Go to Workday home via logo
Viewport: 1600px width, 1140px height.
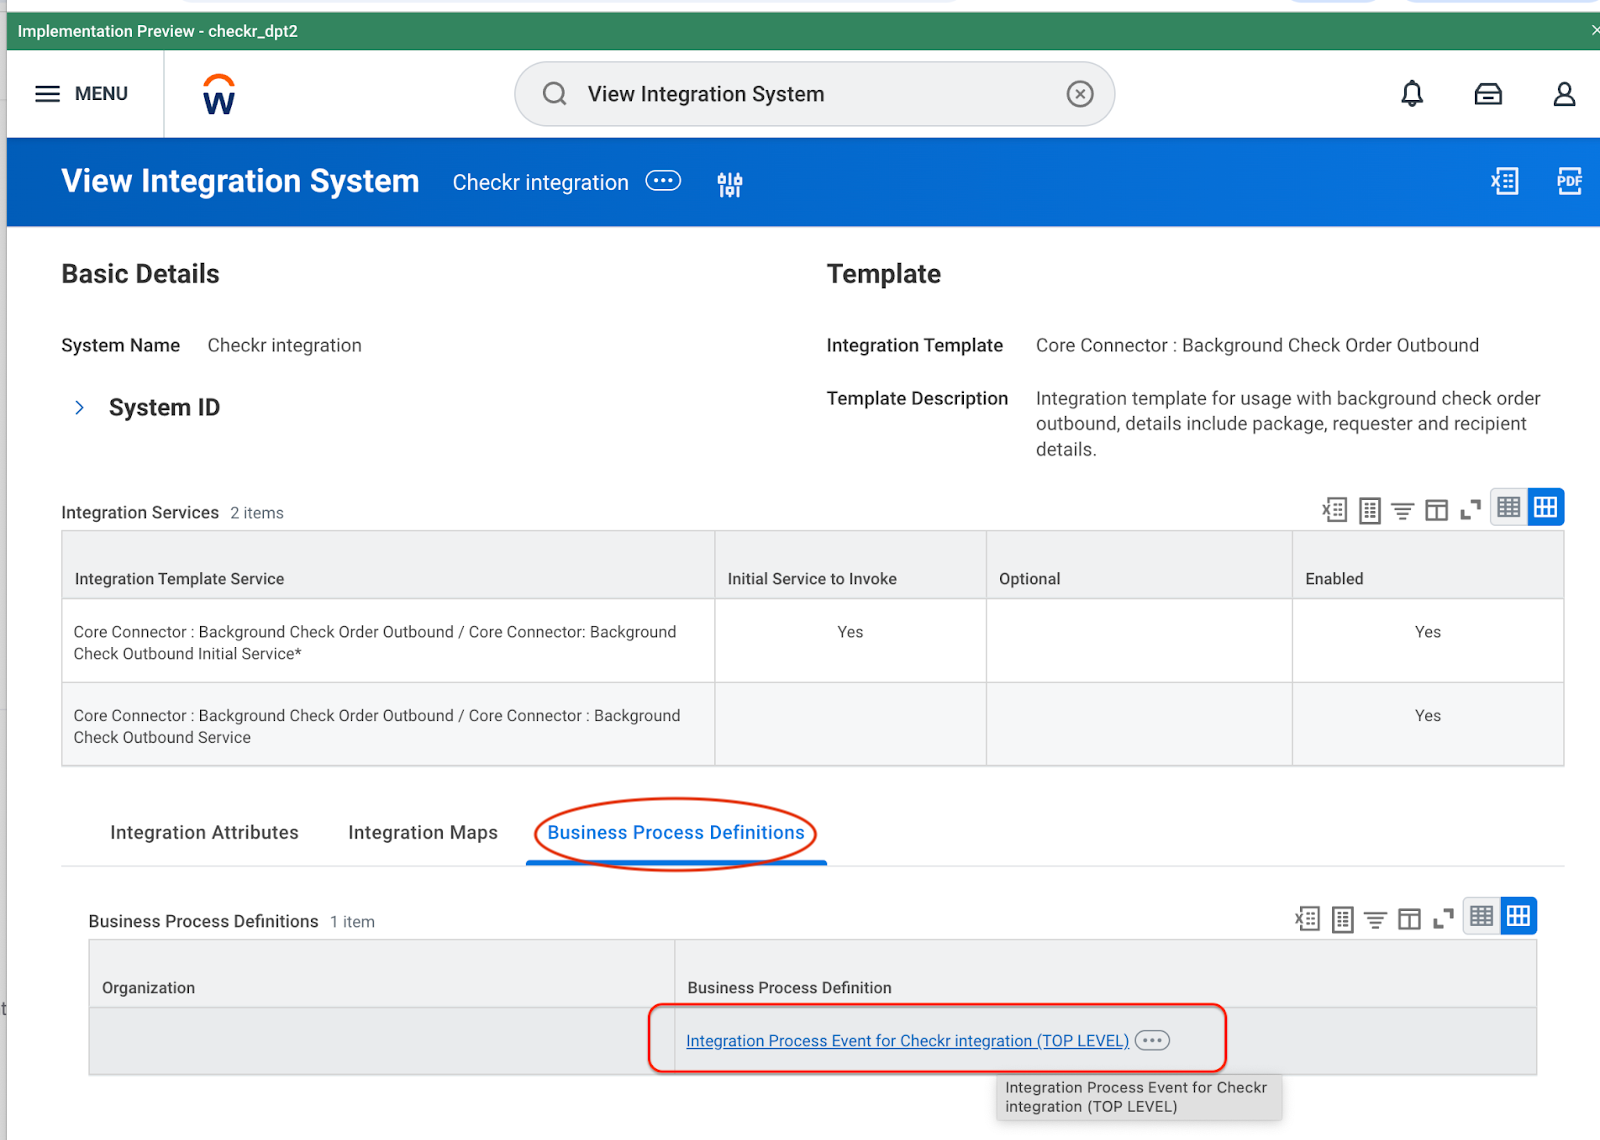tap(218, 95)
